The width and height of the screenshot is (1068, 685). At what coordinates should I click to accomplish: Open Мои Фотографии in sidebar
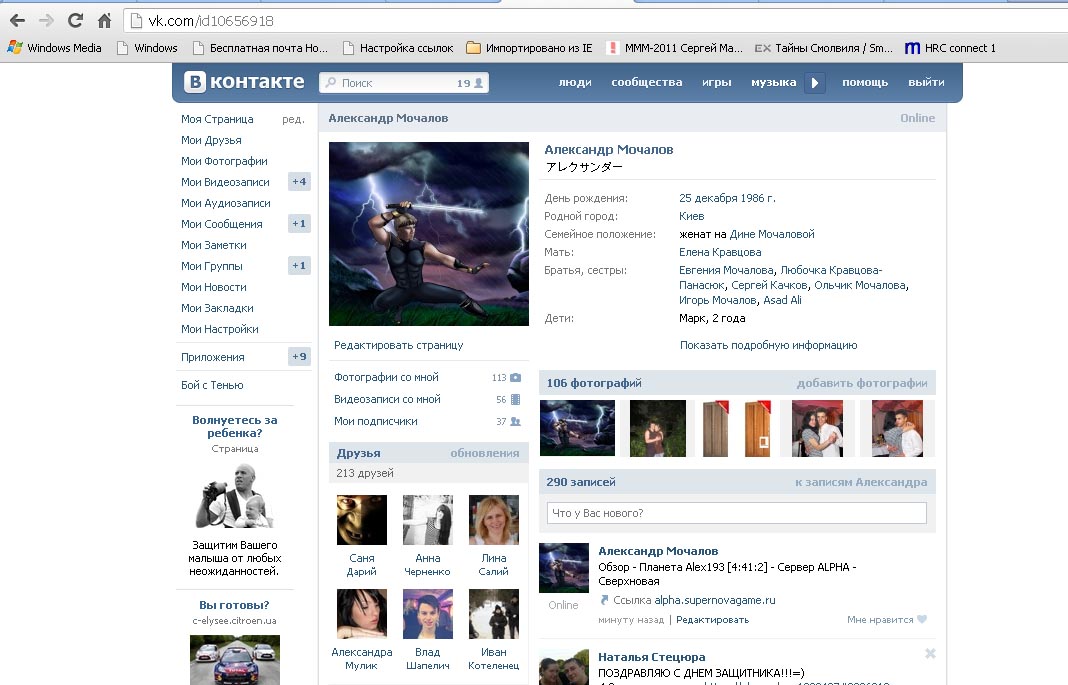click(224, 161)
